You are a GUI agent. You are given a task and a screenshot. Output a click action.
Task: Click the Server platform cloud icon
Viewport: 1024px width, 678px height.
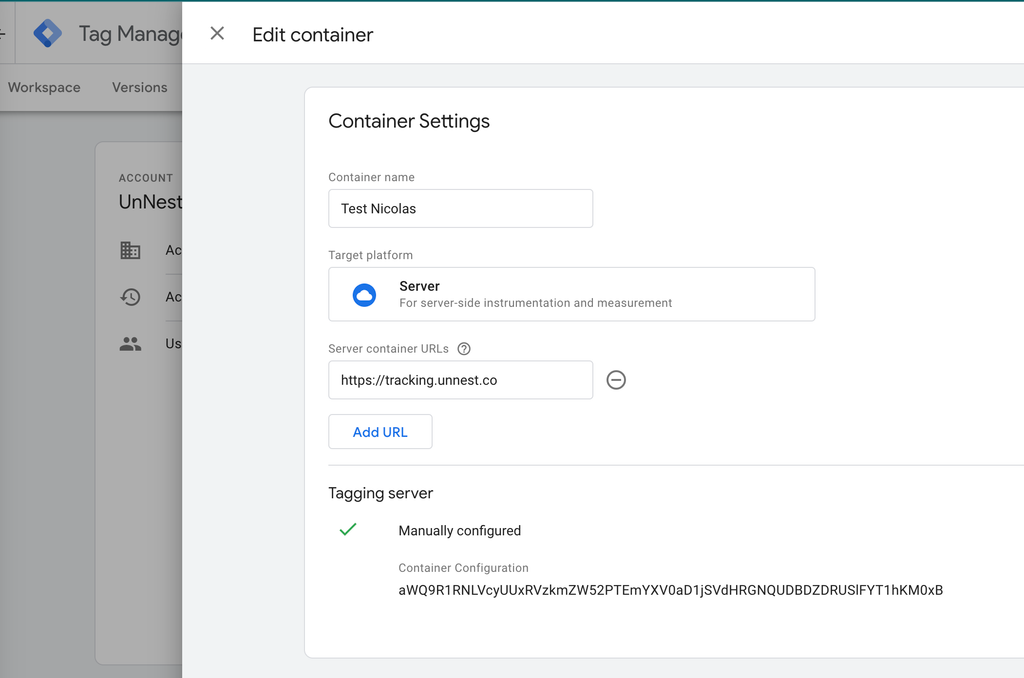click(364, 295)
